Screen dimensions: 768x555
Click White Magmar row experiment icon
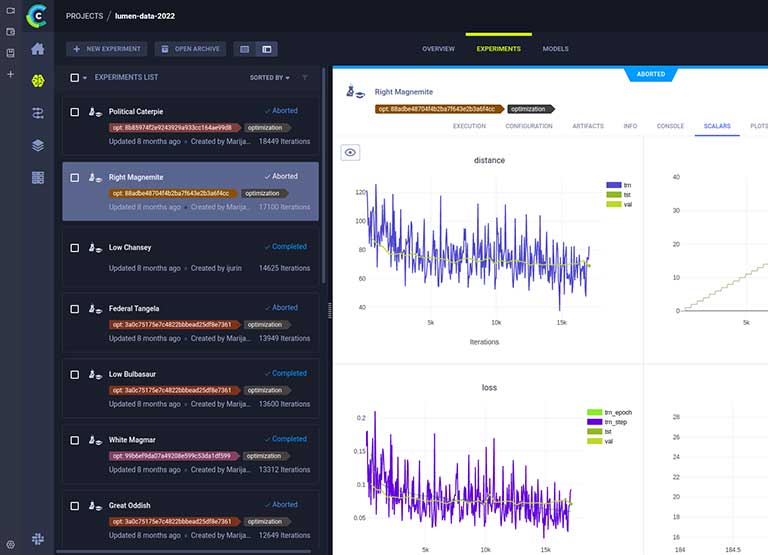pos(95,440)
